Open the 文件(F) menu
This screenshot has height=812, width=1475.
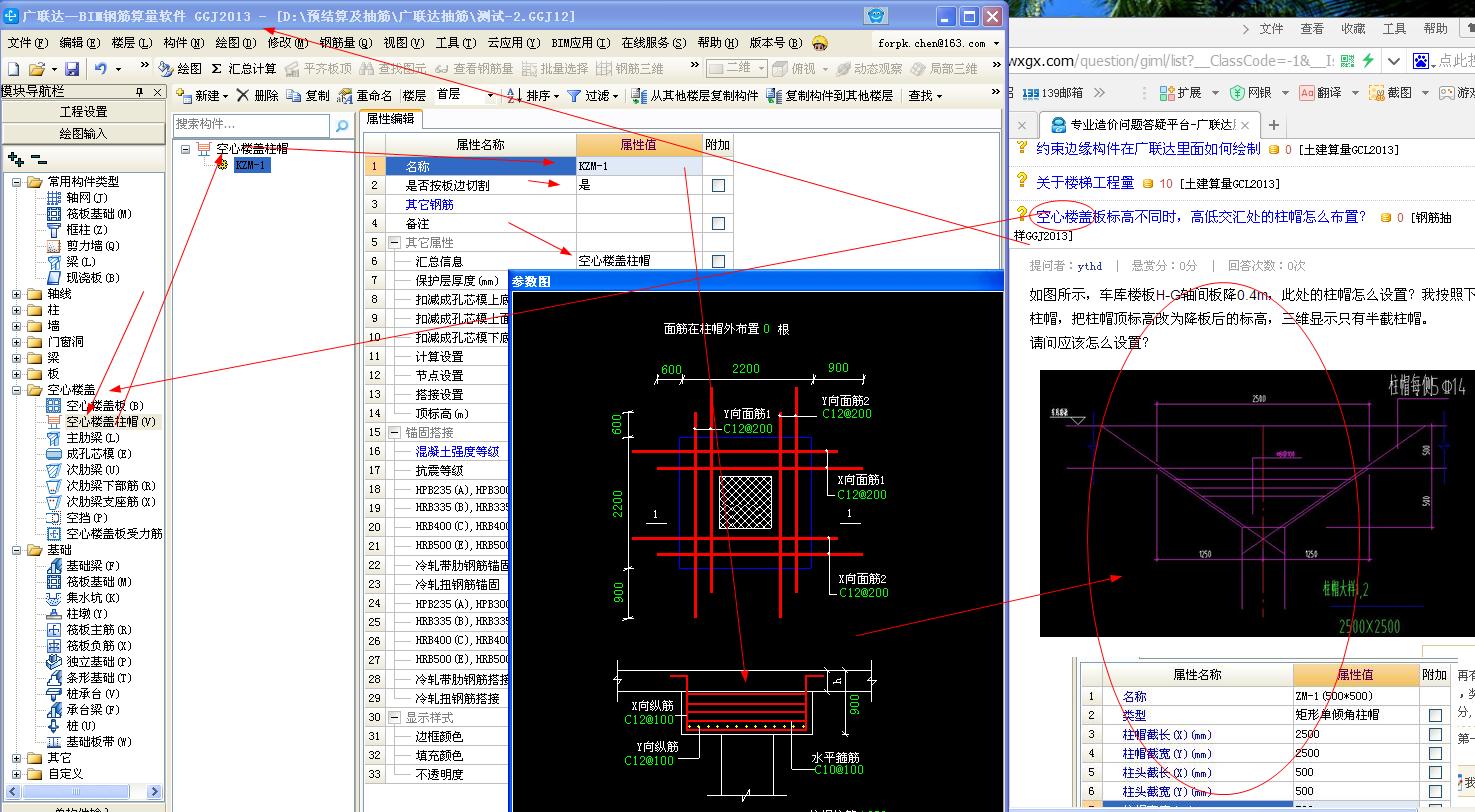(x=28, y=43)
